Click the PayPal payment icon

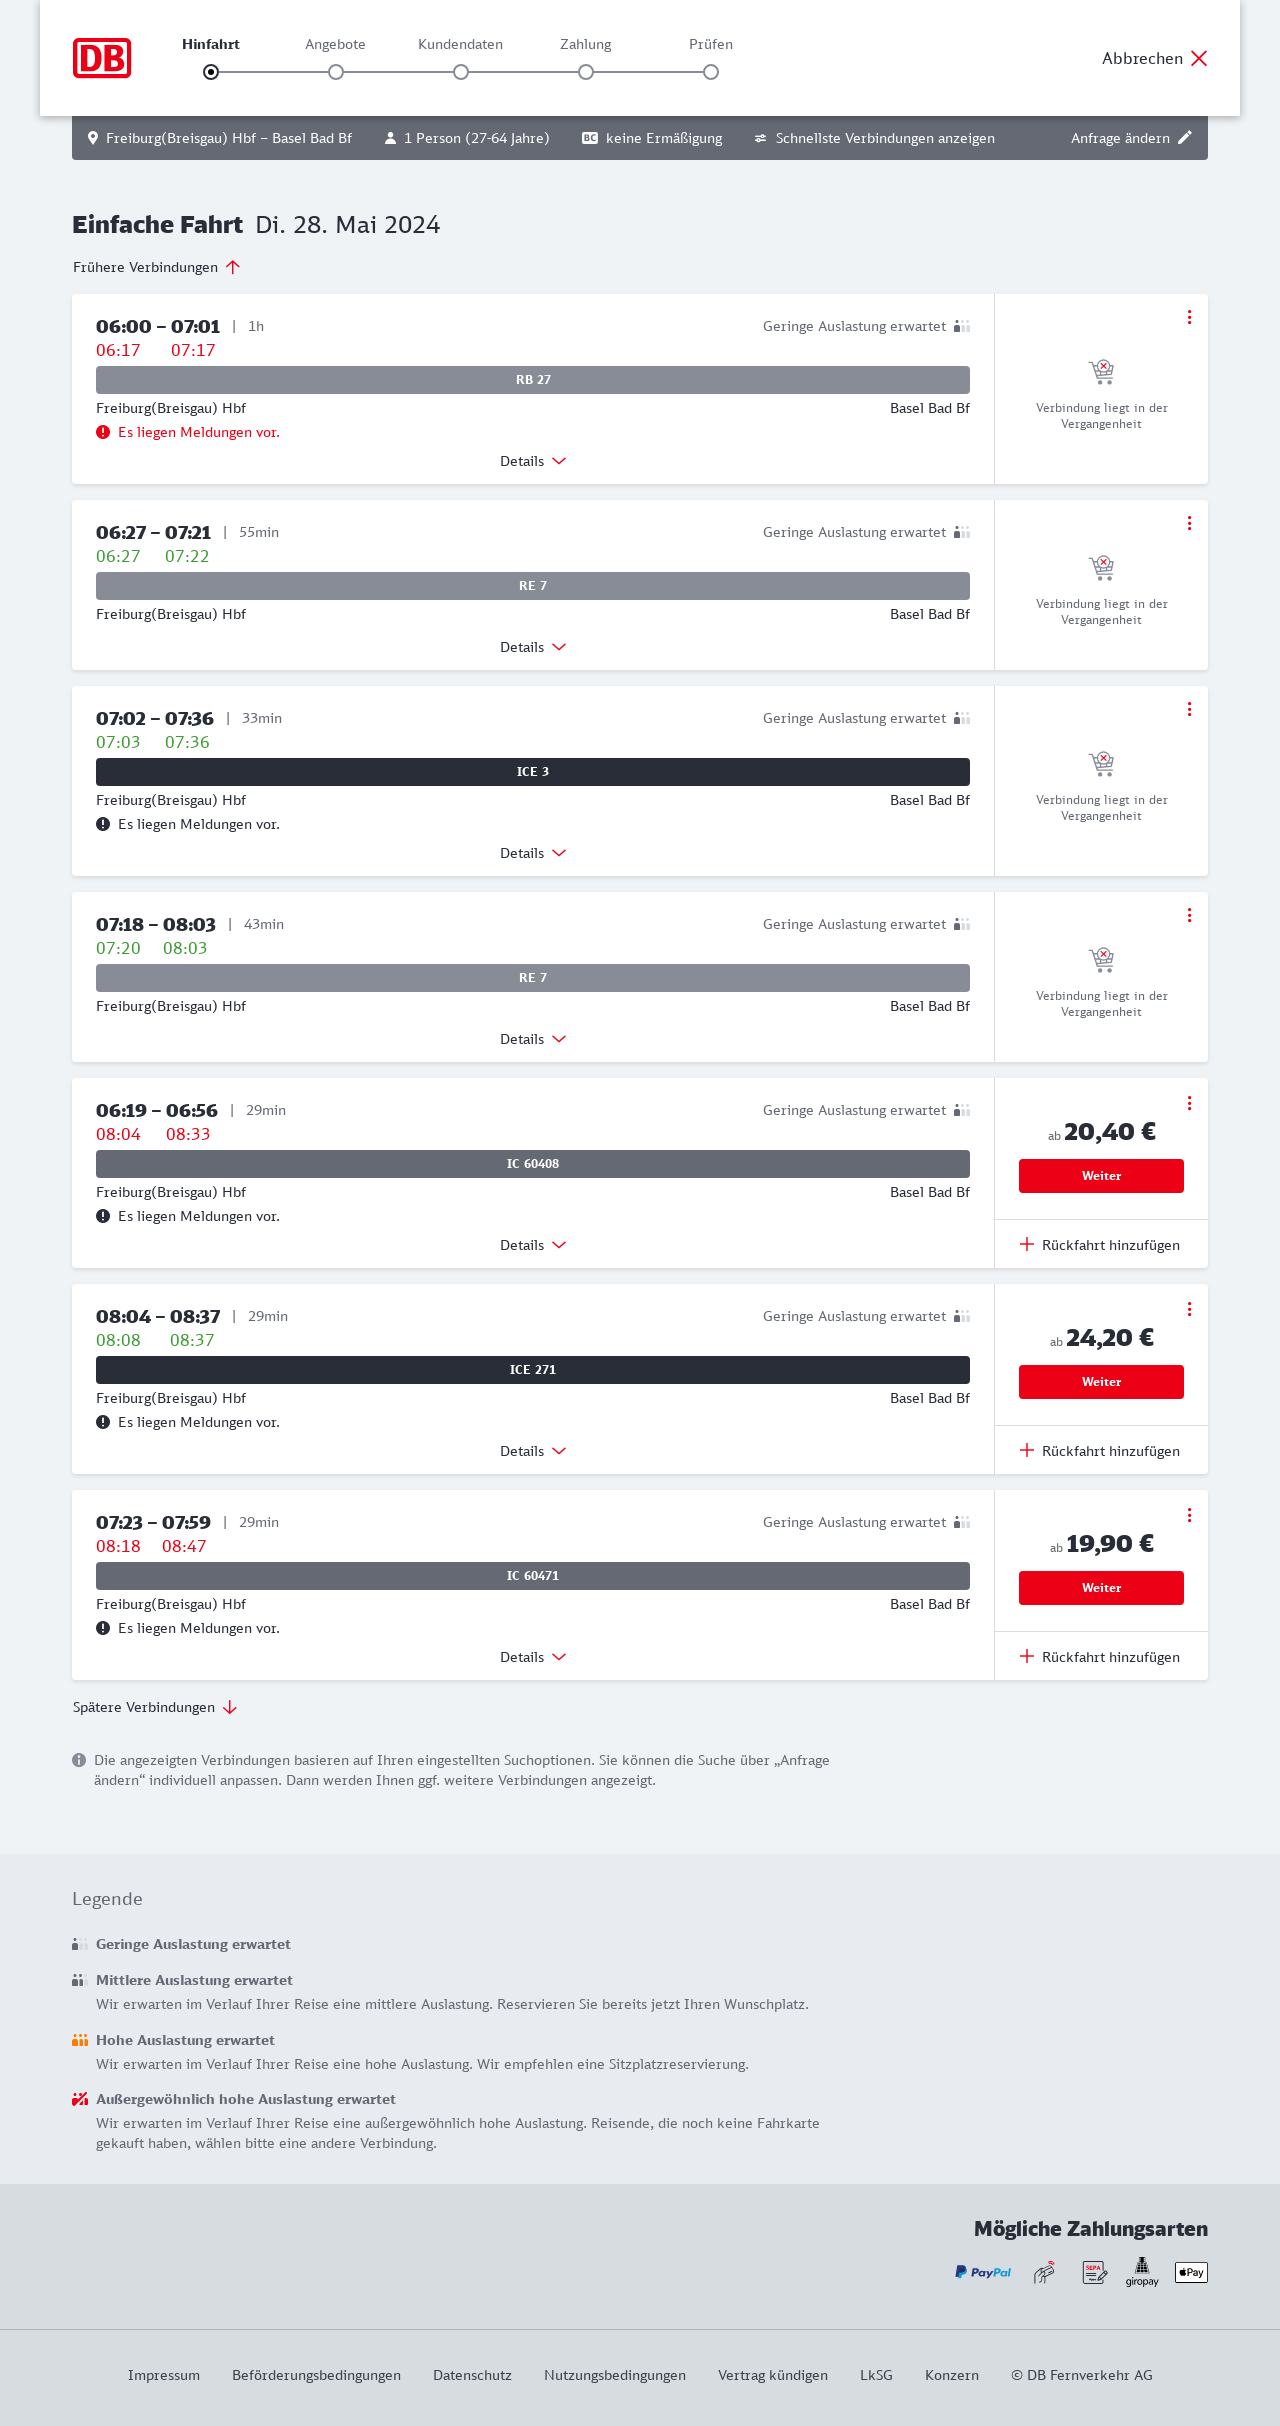tap(983, 2272)
